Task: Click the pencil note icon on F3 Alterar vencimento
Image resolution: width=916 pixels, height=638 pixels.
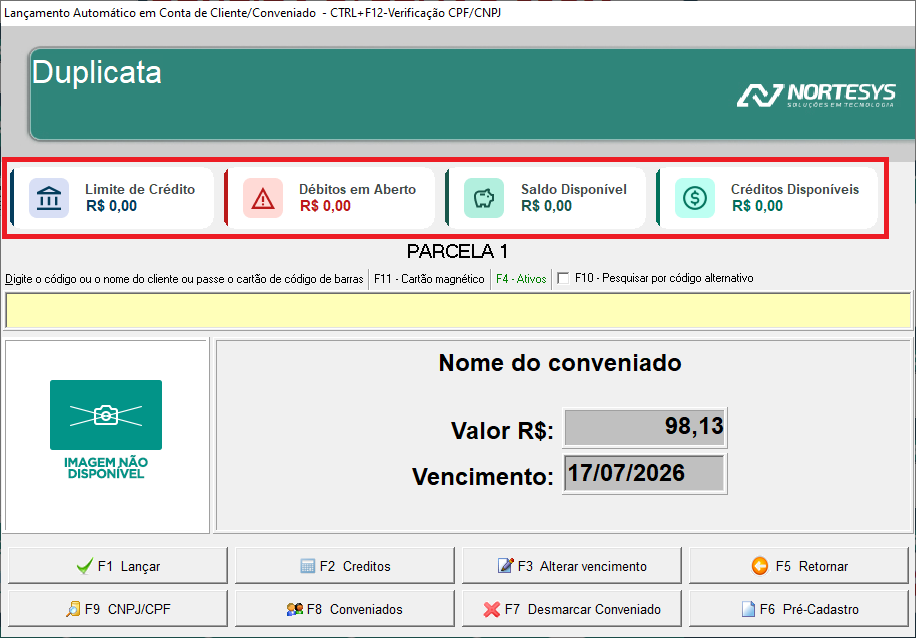Action: pyautogui.click(x=505, y=566)
